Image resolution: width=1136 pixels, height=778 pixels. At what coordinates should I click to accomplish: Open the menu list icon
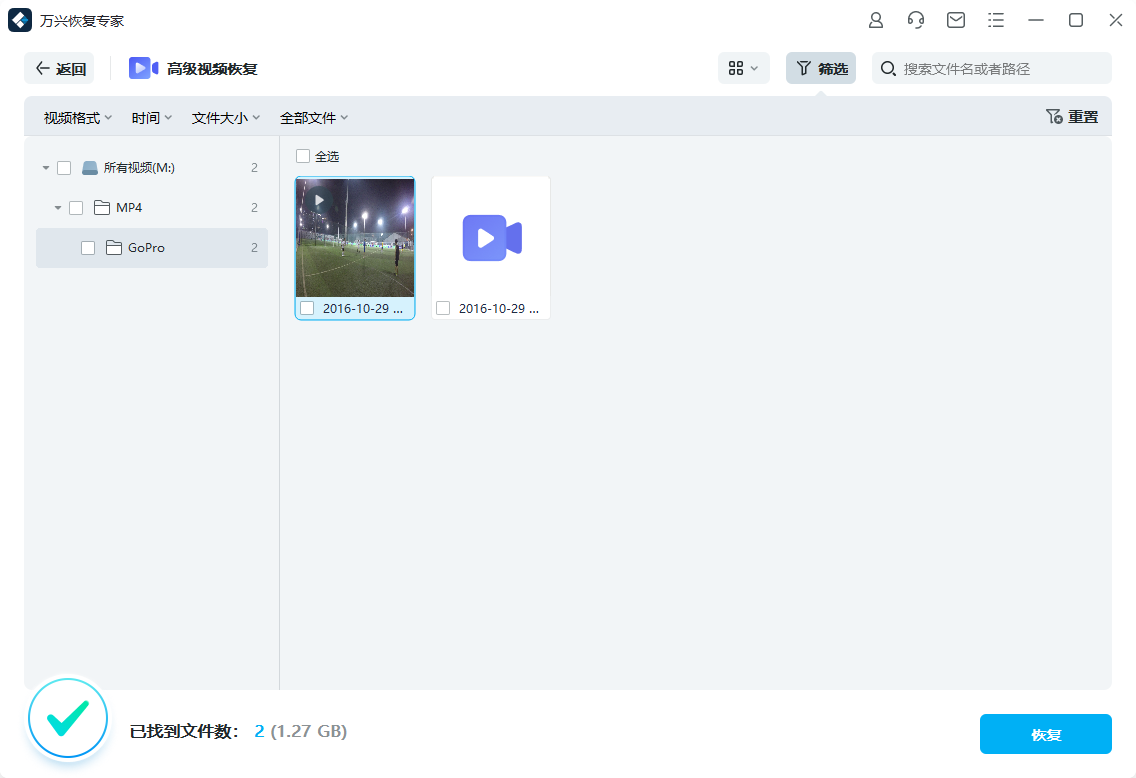pyautogui.click(x=995, y=19)
